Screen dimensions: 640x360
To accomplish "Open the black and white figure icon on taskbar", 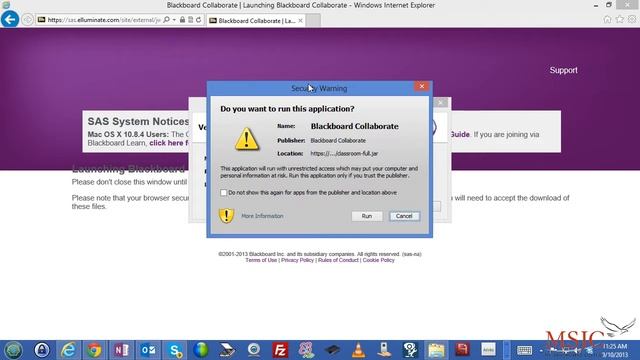I will click(x=410, y=350).
